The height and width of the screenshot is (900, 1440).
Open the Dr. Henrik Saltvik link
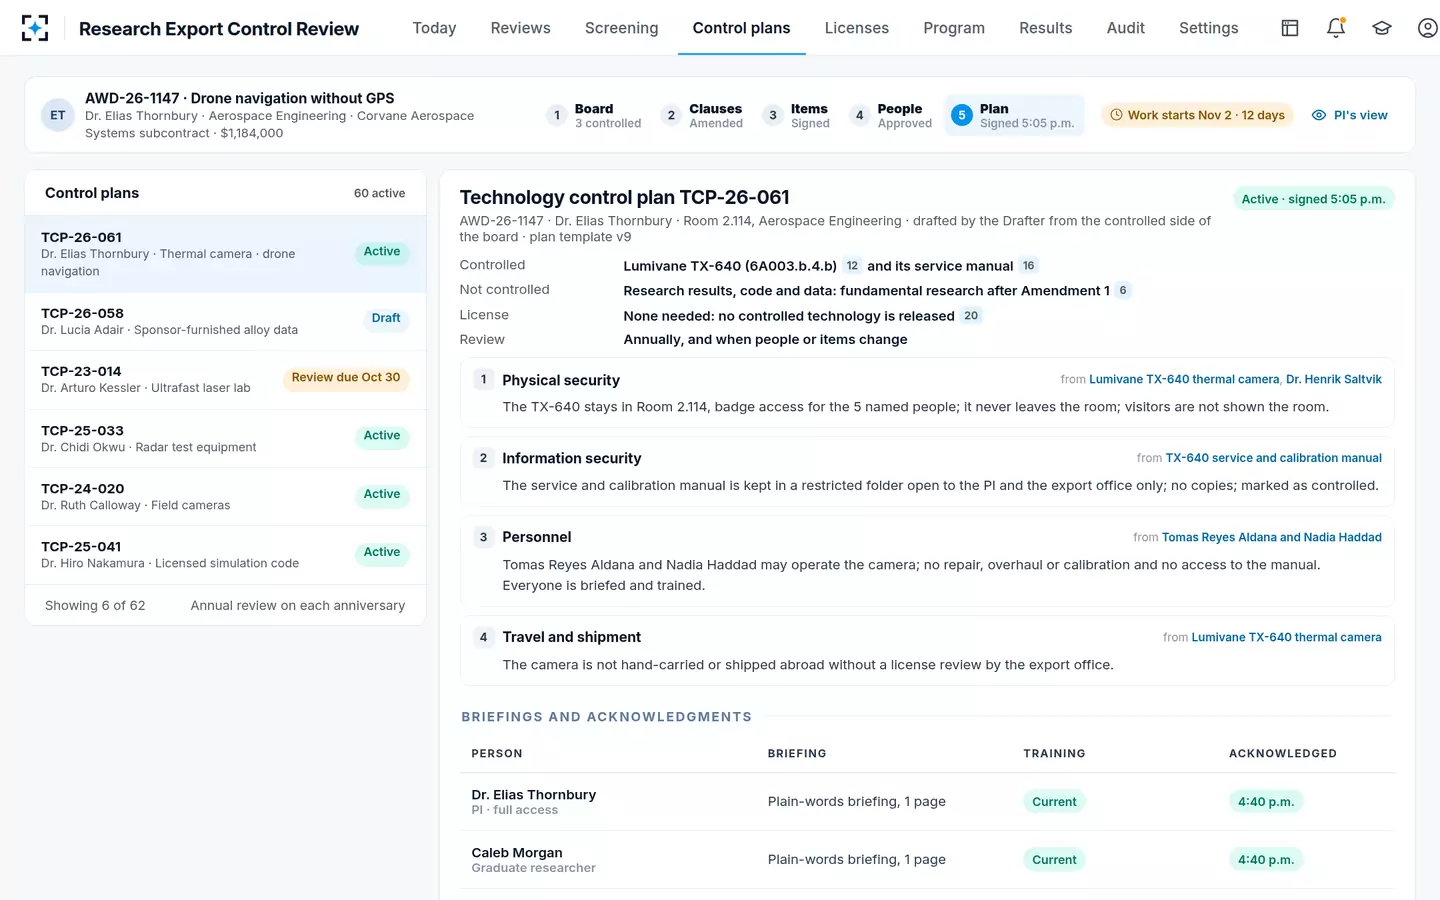[1334, 379]
